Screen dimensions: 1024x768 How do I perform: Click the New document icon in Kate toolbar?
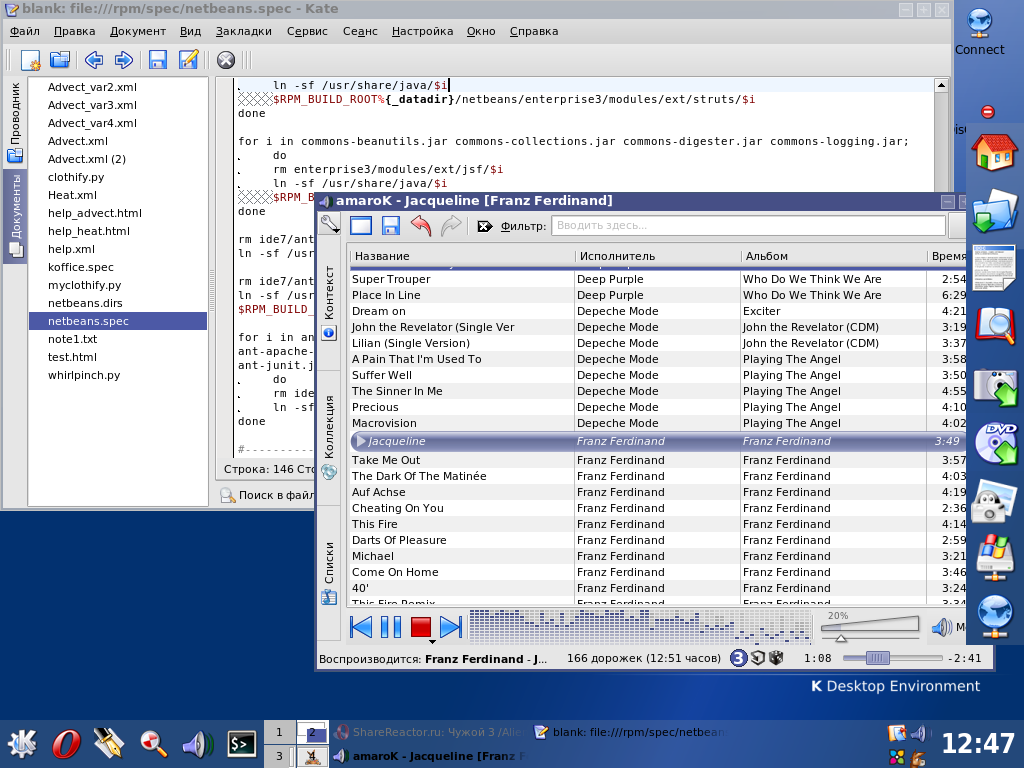(x=30, y=60)
